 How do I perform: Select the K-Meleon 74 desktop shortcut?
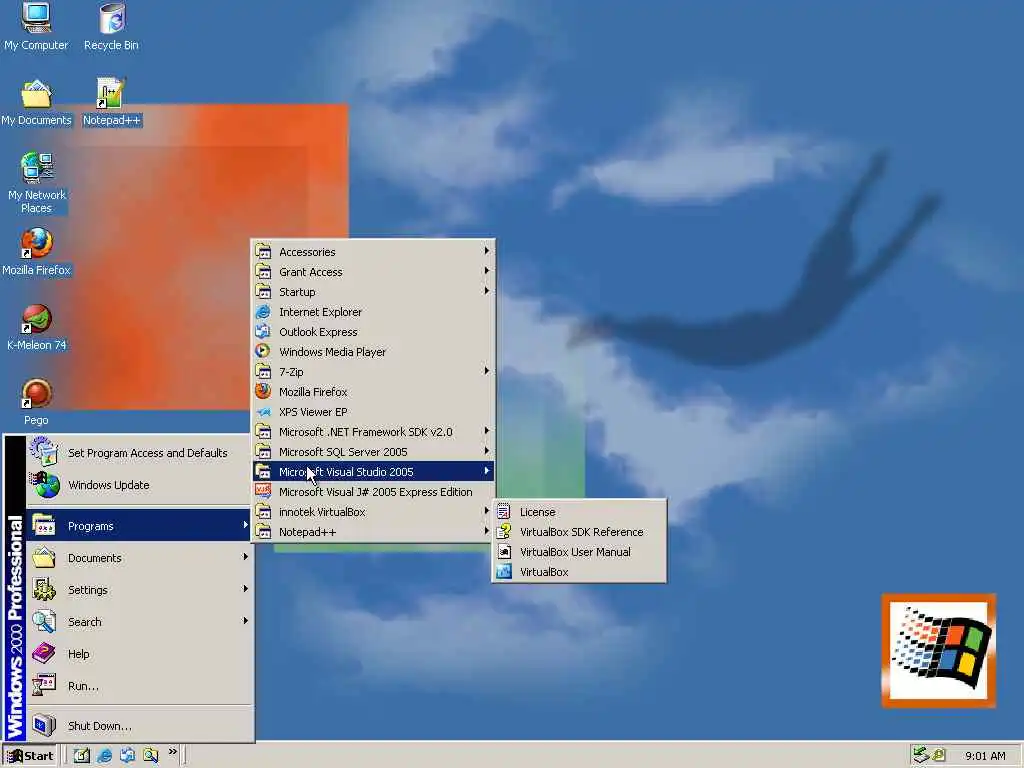point(36,327)
